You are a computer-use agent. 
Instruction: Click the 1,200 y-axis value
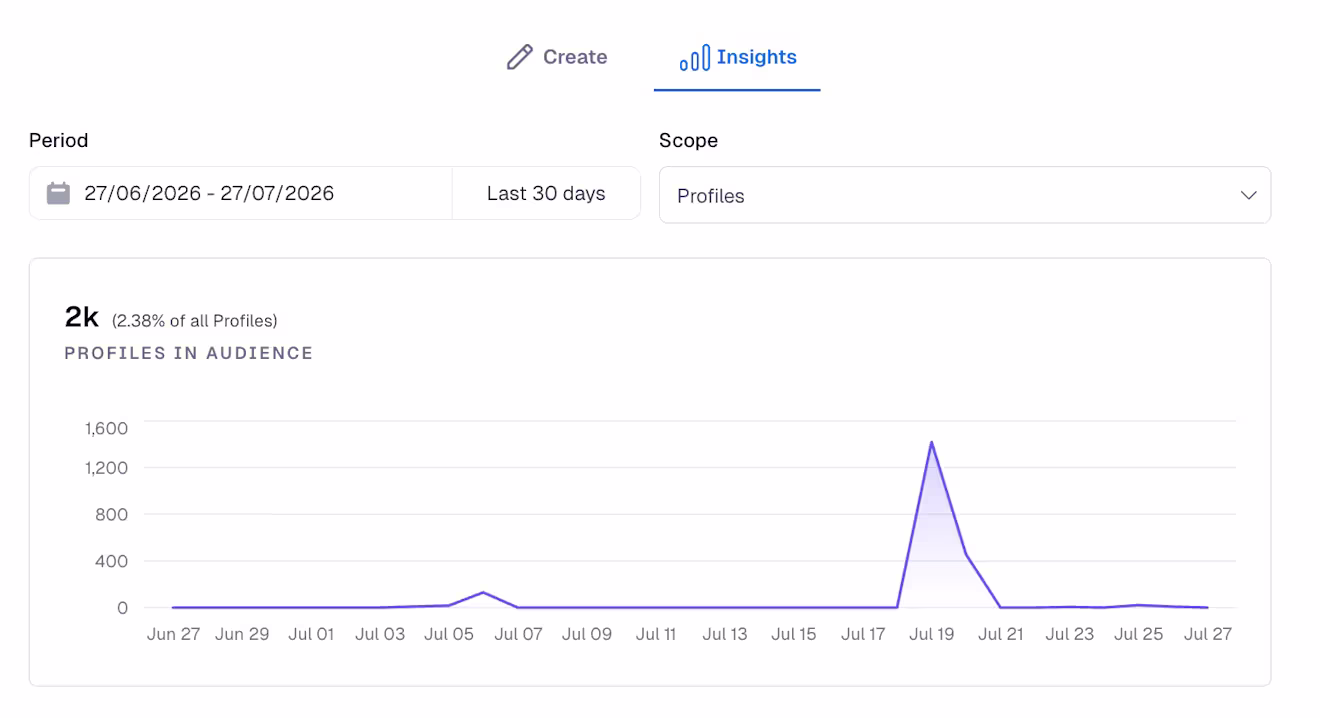(107, 467)
